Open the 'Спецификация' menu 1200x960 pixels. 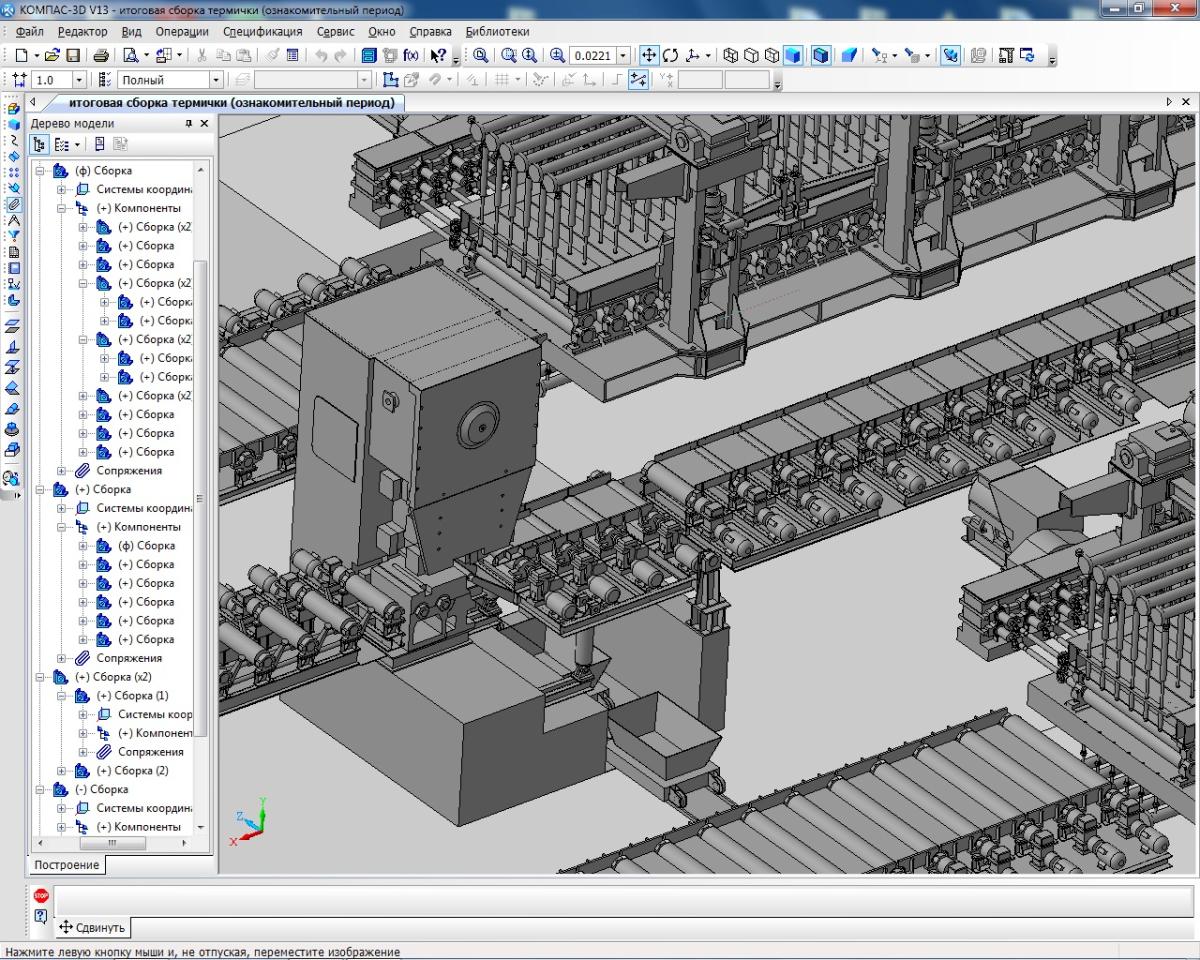click(262, 31)
